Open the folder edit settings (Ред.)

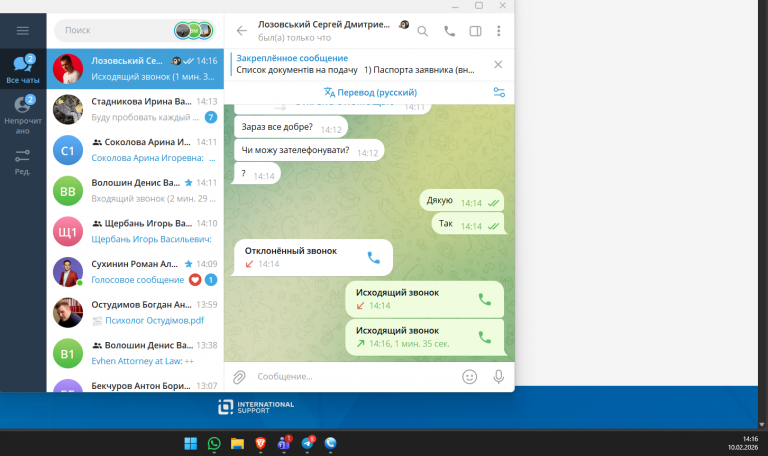[x=23, y=162]
